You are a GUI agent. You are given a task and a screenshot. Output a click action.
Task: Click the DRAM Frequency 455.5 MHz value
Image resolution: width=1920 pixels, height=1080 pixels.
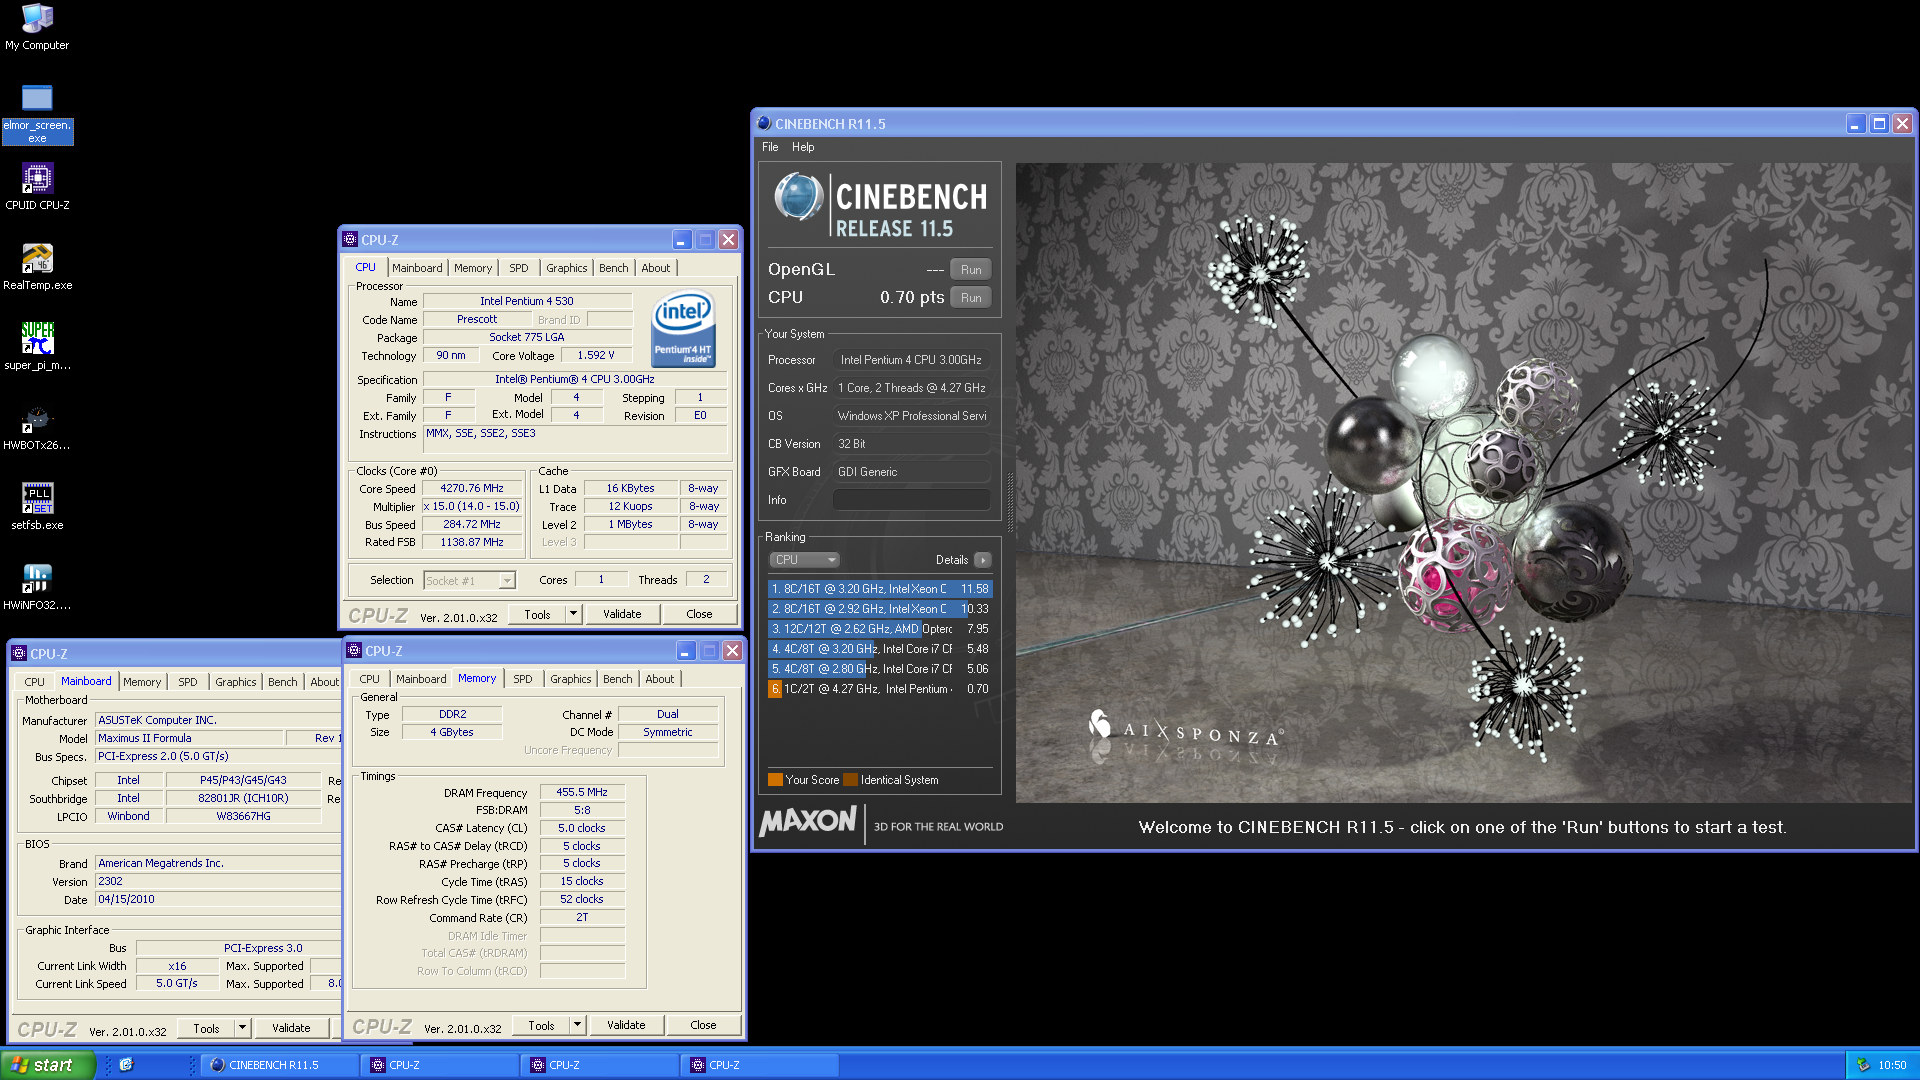tap(582, 792)
